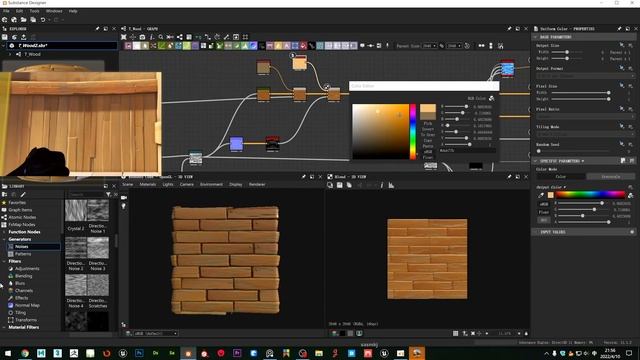Toggle the sRGB button in Output Color
This screenshot has width=640, height=360.
[544, 204]
